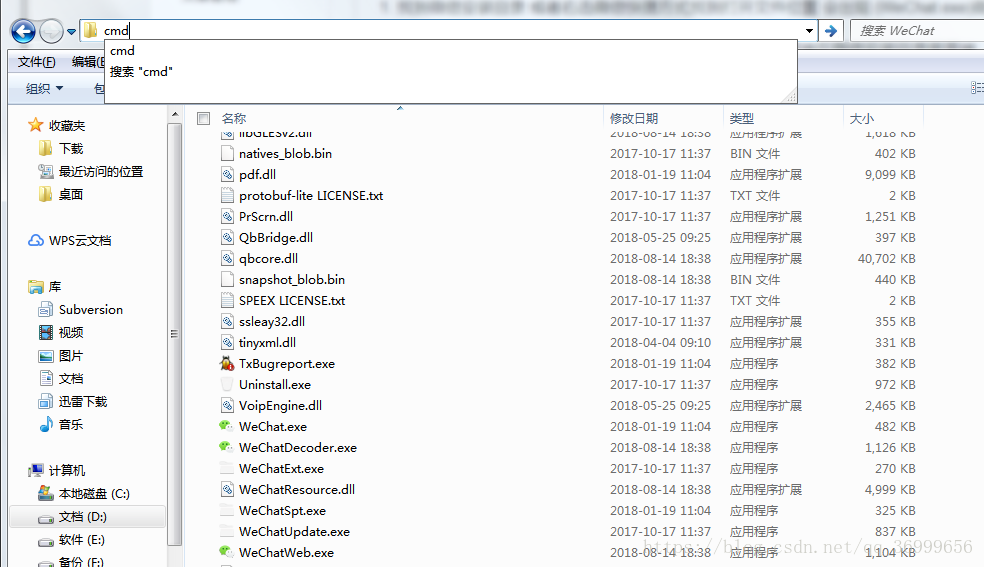This screenshot has width=984, height=567.
Task: Click the Forward navigation arrow button
Action: coord(51,31)
